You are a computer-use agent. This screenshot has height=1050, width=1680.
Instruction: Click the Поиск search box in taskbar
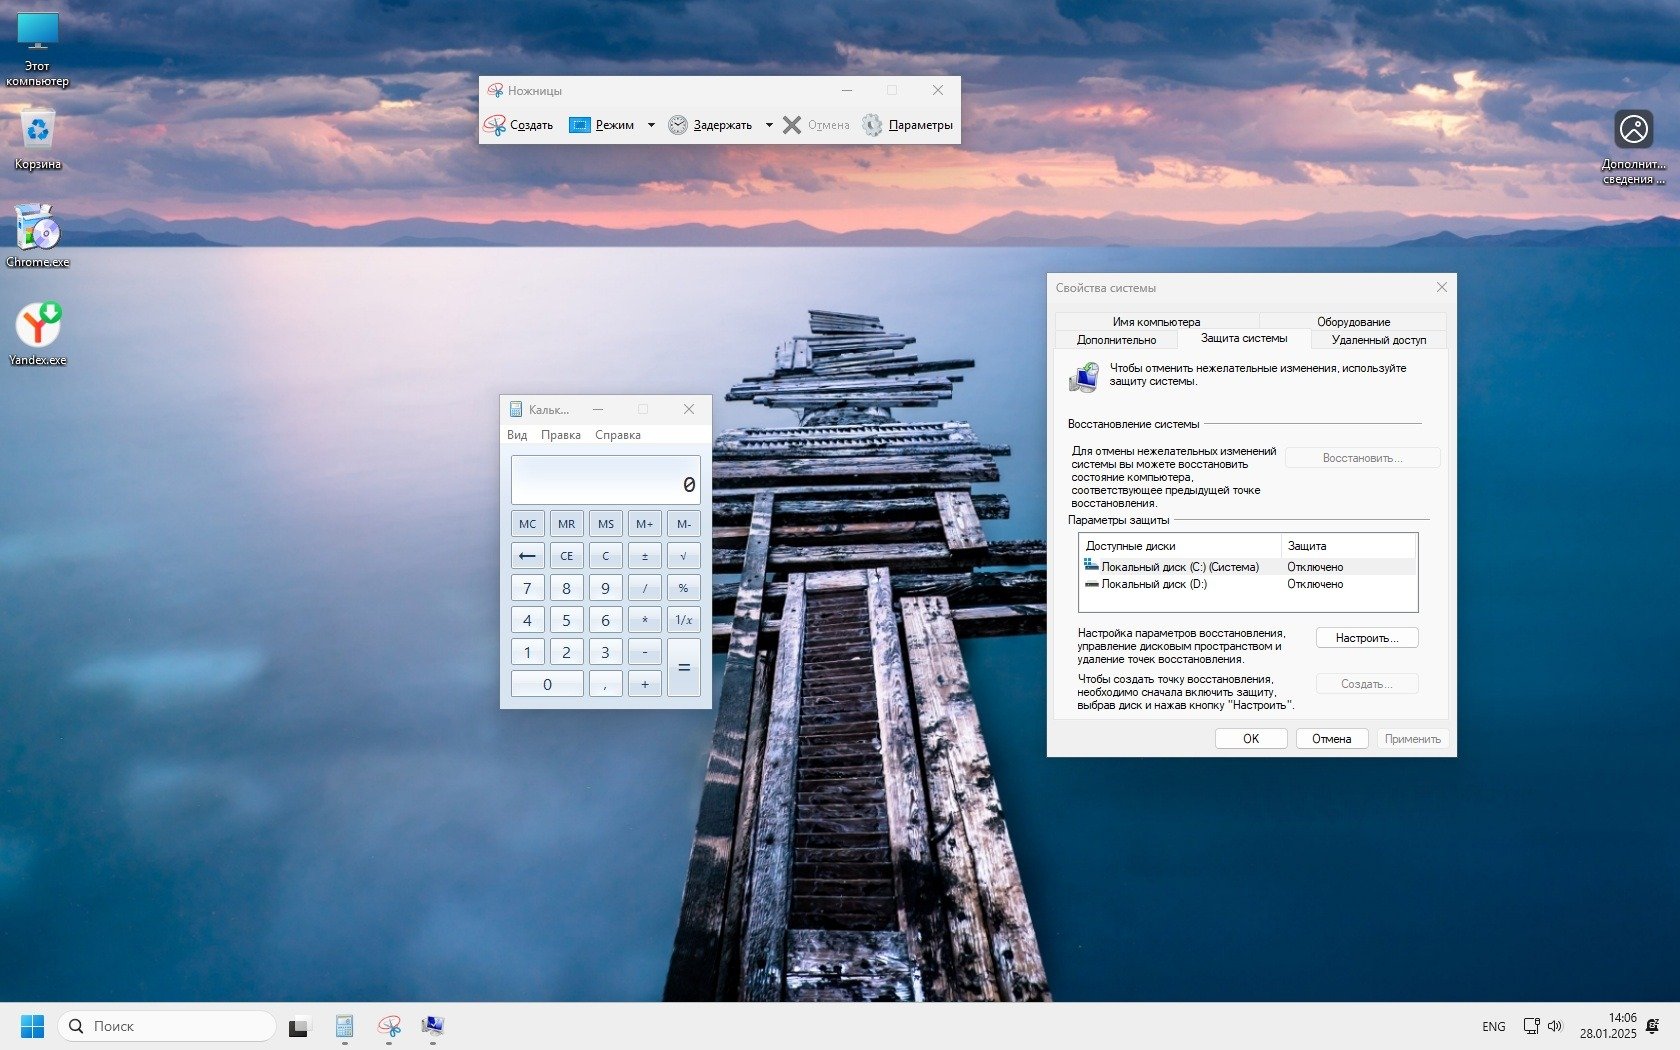tap(167, 1026)
